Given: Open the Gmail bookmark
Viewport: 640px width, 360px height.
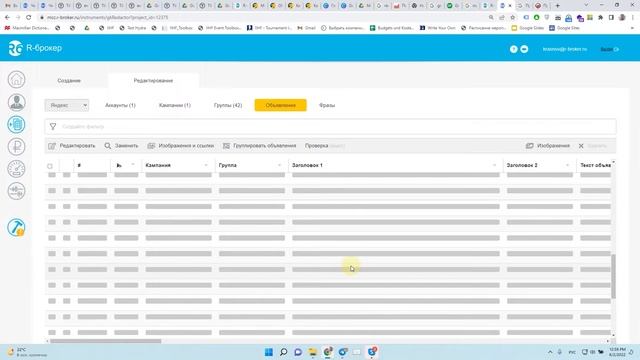Looking at the screenshot, I should click(307, 28).
